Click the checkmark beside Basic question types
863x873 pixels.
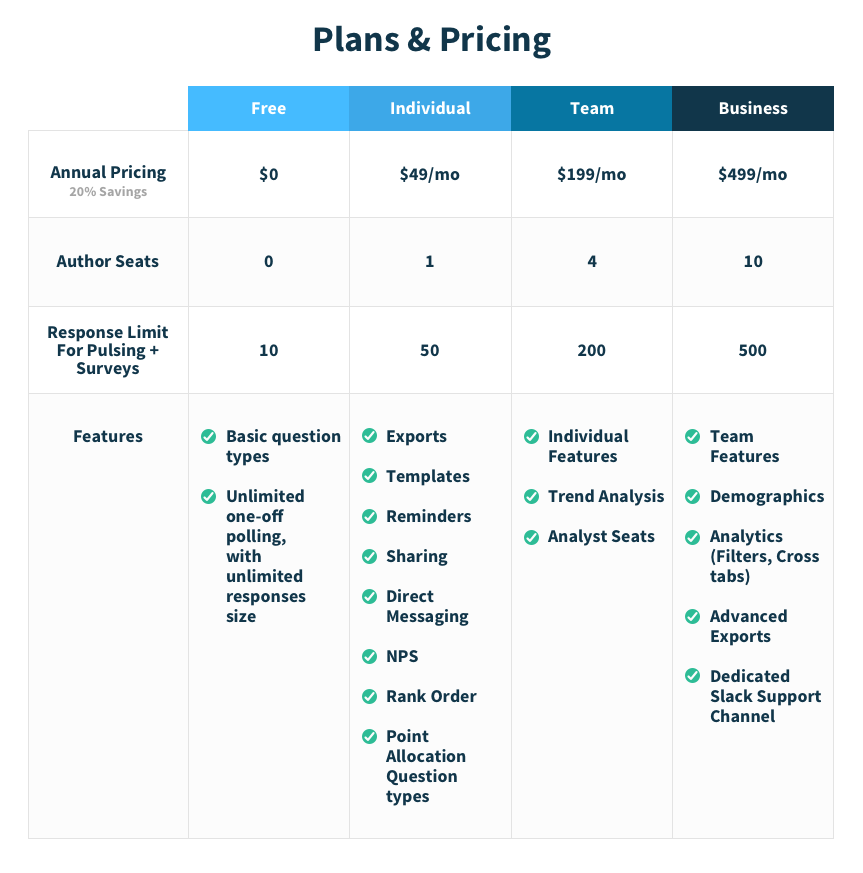point(209,436)
